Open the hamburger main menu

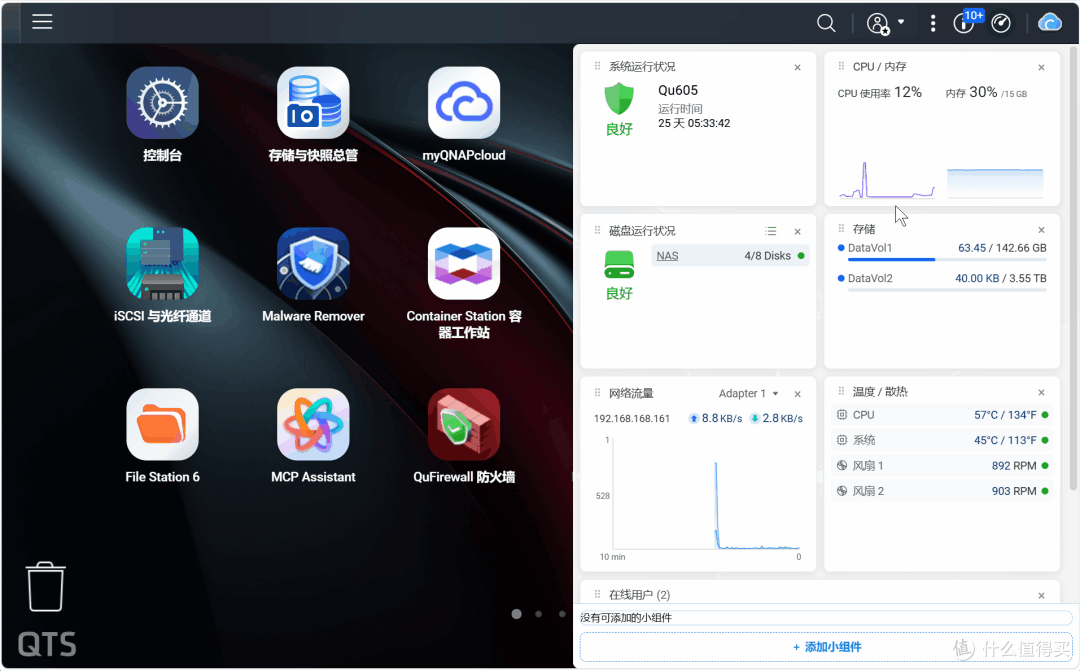(42, 22)
